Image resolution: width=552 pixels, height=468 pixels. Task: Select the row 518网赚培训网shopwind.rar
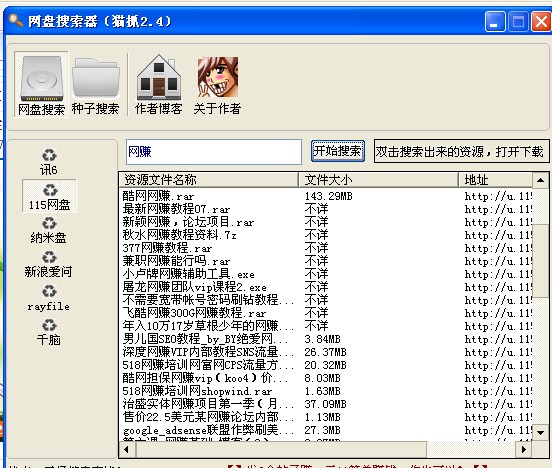(x=326, y=391)
